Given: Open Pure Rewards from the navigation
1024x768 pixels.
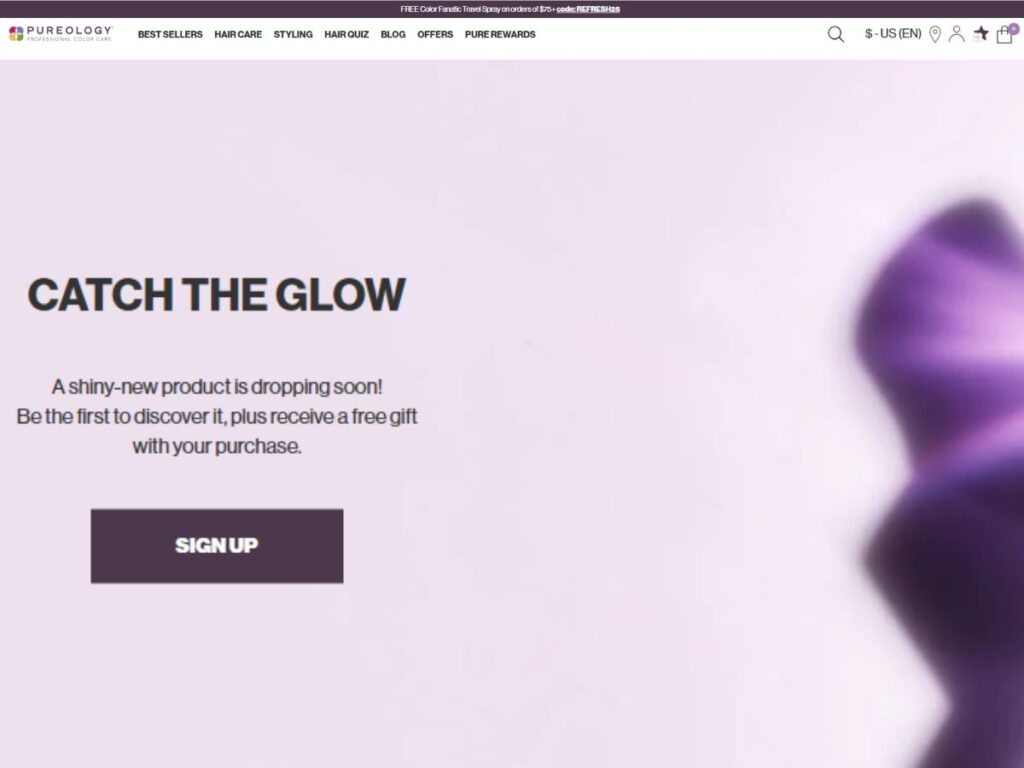Looking at the screenshot, I should [500, 35].
